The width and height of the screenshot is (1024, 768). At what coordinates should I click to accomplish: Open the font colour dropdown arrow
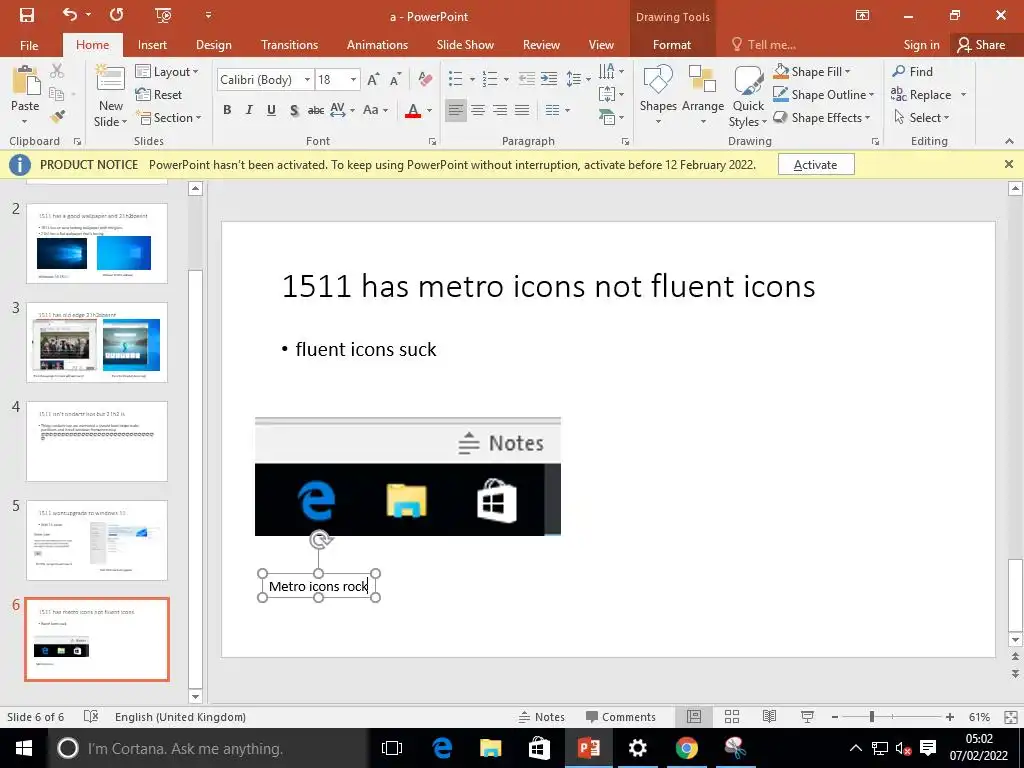[x=429, y=110]
